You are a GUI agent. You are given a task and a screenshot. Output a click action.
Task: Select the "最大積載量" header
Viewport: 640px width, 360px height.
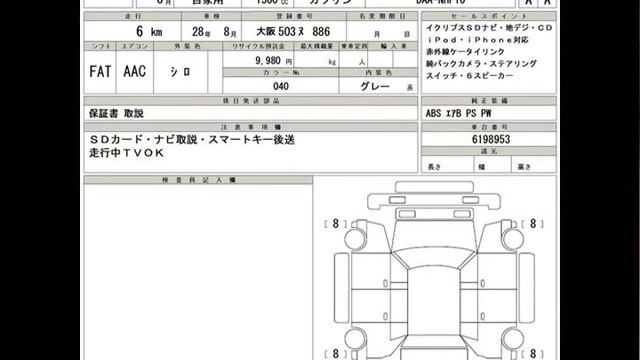(317, 46)
